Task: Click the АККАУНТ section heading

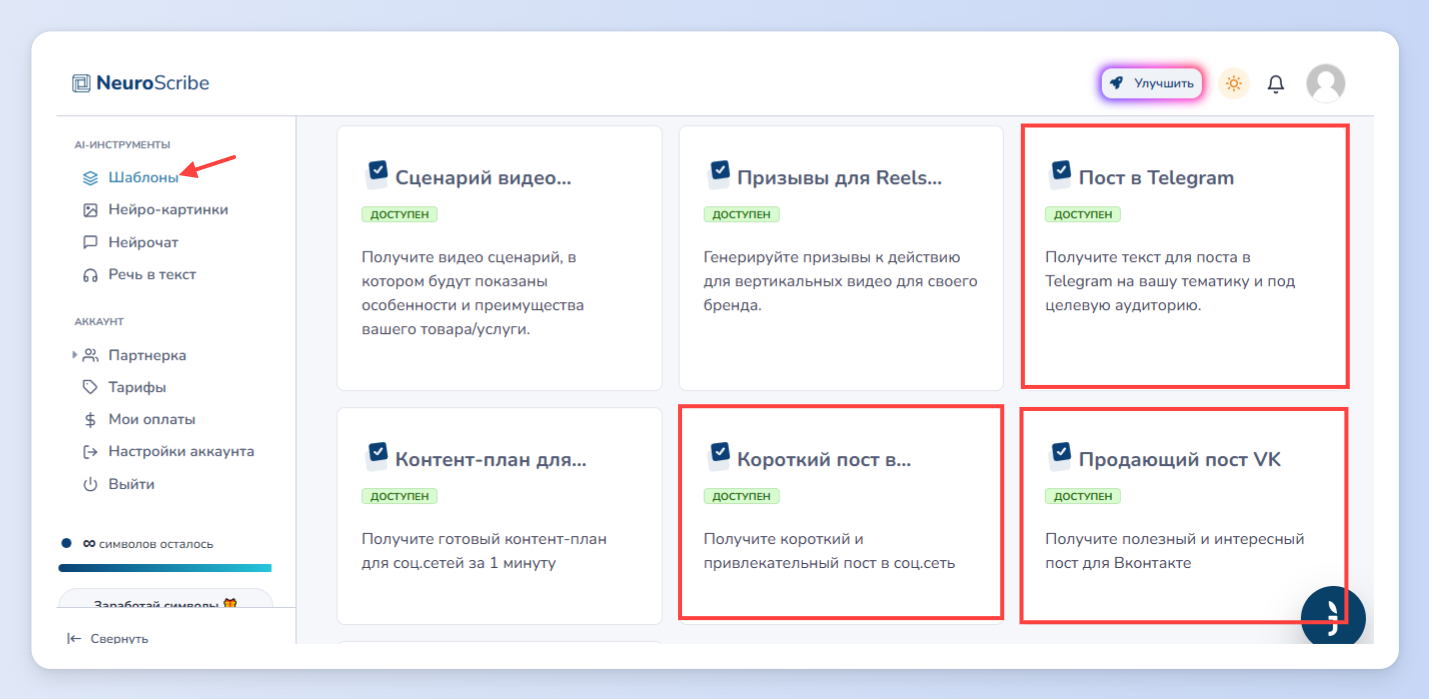Action: [99, 322]
